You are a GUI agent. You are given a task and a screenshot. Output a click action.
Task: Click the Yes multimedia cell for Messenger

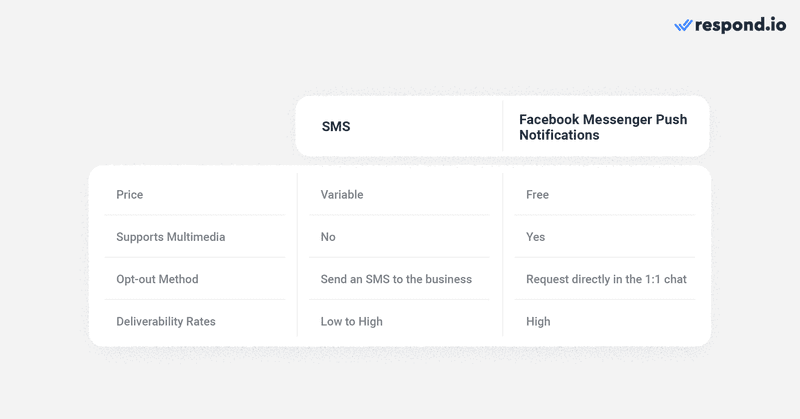[535, 237]
